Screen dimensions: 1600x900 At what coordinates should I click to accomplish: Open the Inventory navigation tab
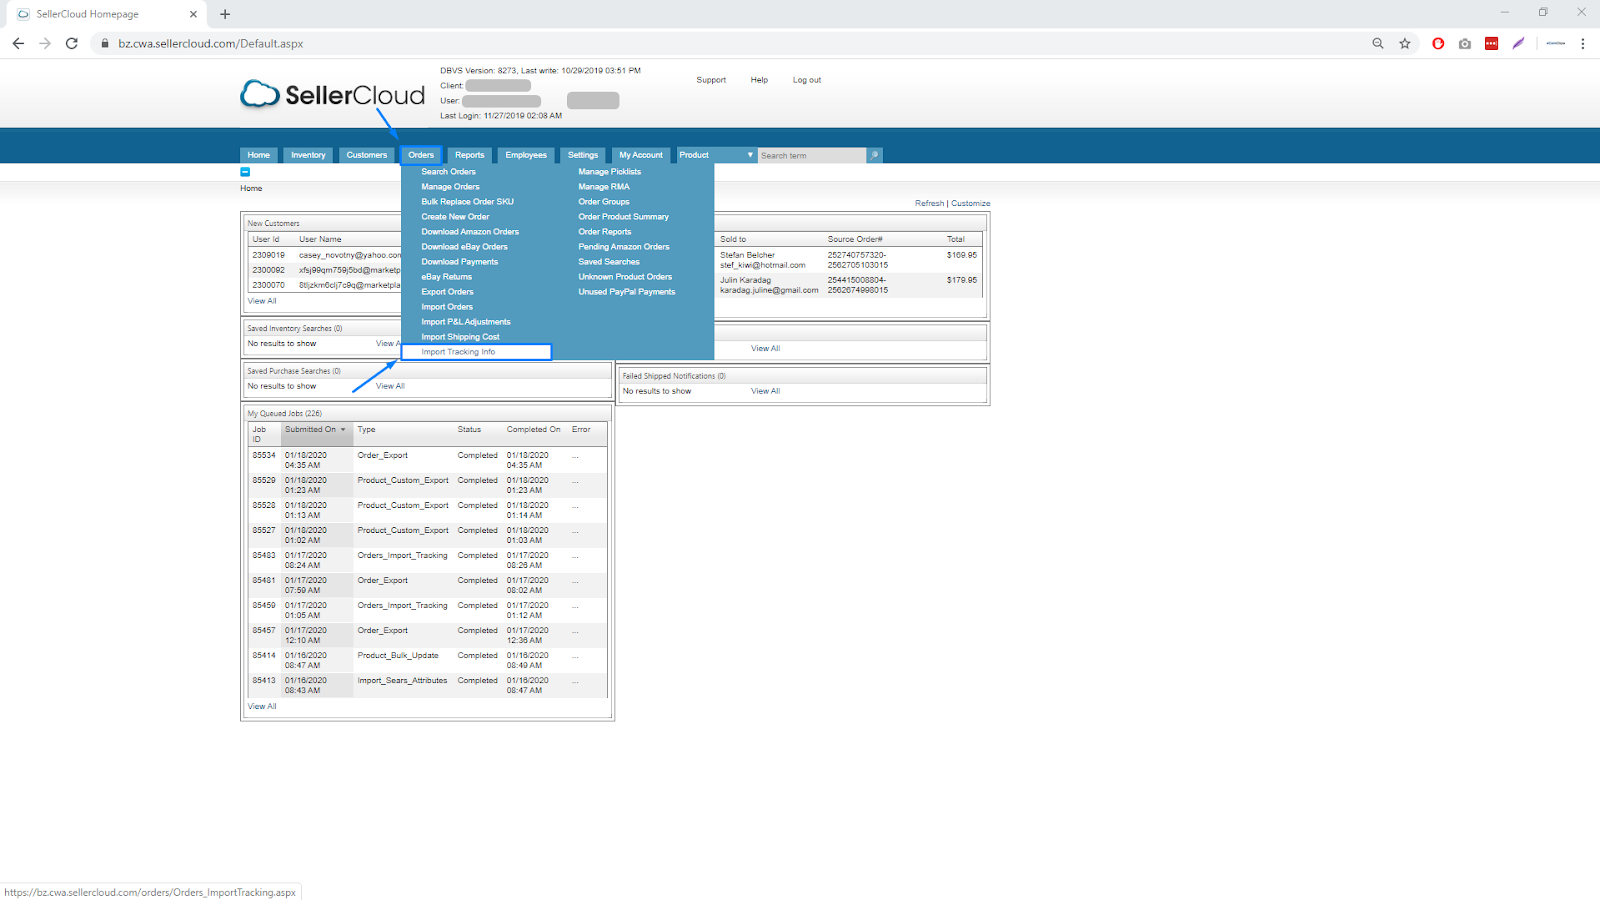pyautogui.click(x=308, y=155)
